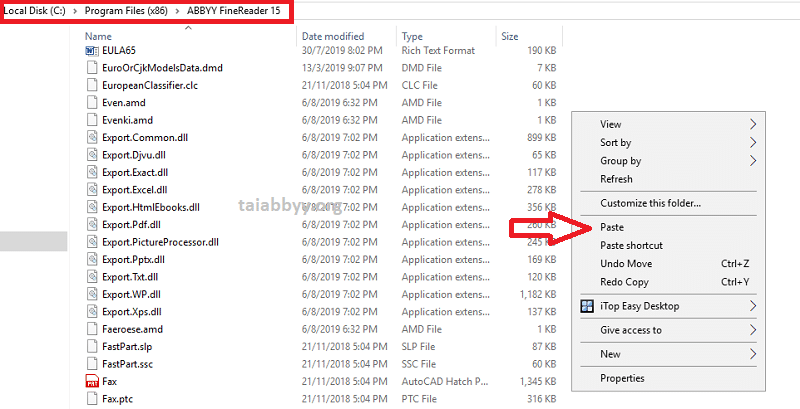Click the 899 KB size cell
800x409 pixels.
coord(542,138)
